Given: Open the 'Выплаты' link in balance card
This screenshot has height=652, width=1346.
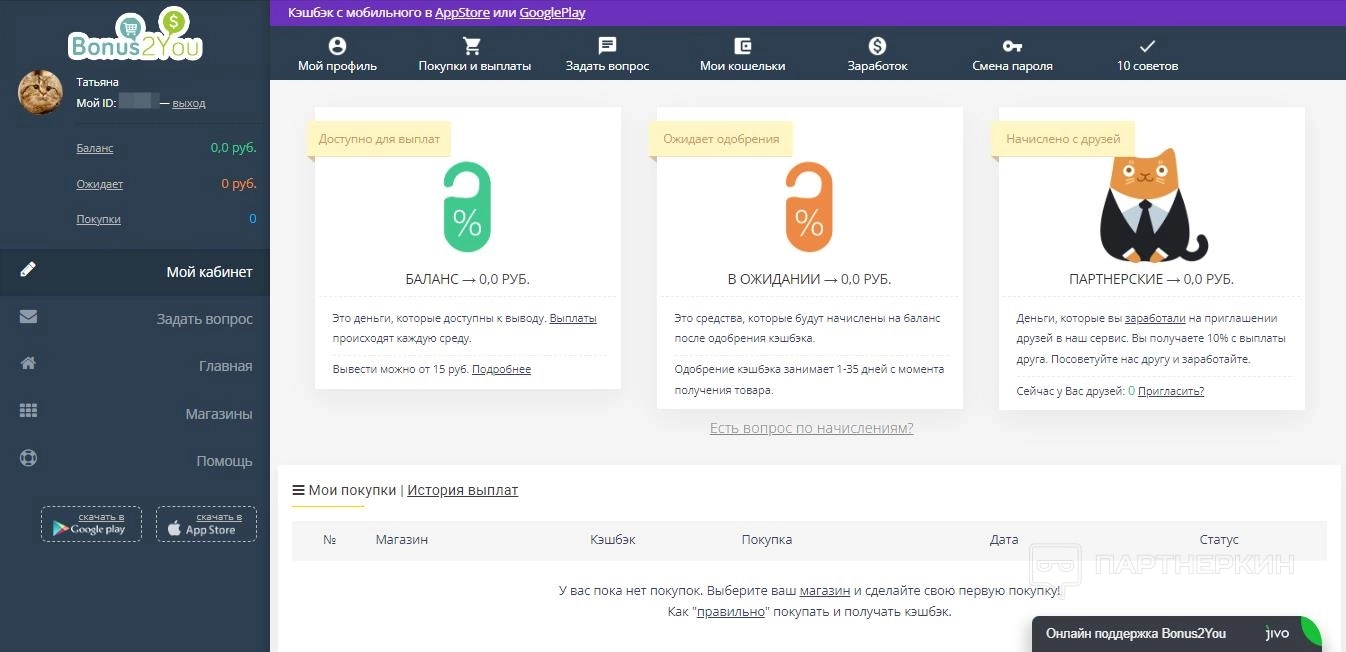Looking at the screenshot, I should [x=573, y=318].
